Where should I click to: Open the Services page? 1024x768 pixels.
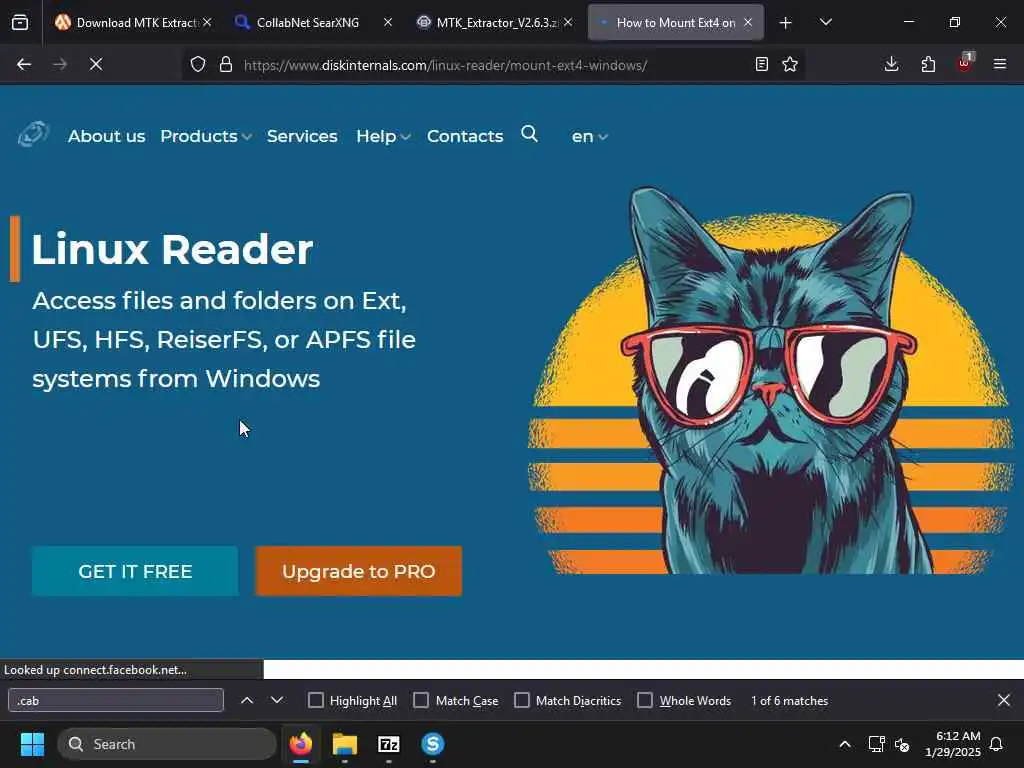(302, 136)
